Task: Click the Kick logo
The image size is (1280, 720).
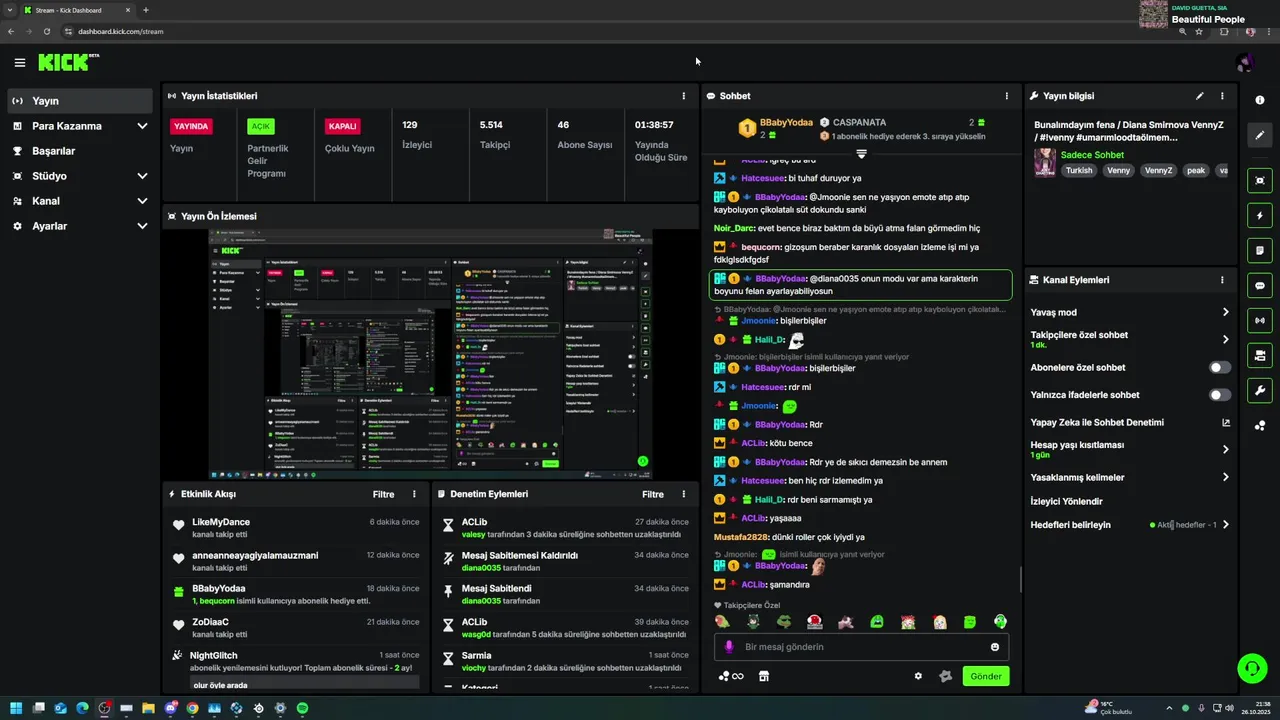Action: (x=68, y=62)
